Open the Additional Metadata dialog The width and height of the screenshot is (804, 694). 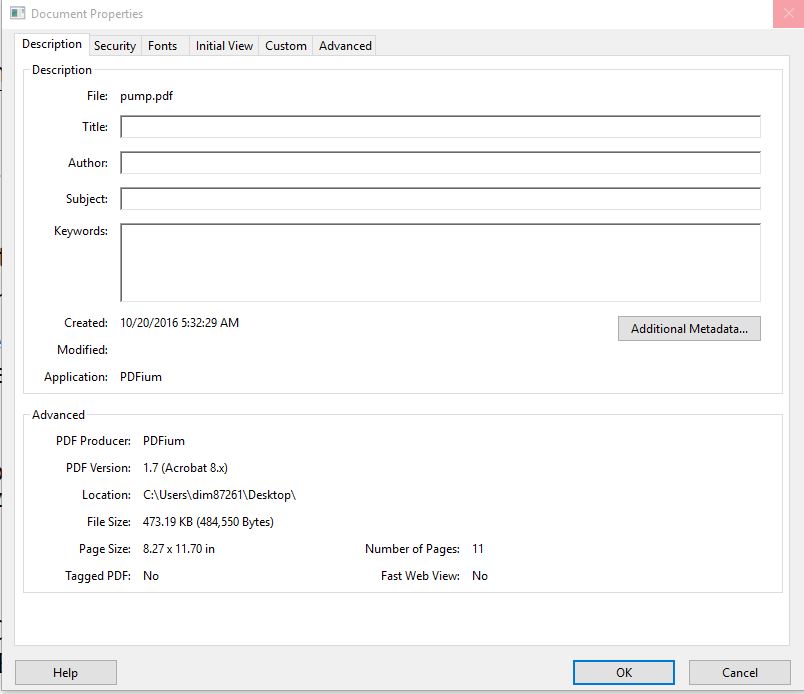point(689,328)
